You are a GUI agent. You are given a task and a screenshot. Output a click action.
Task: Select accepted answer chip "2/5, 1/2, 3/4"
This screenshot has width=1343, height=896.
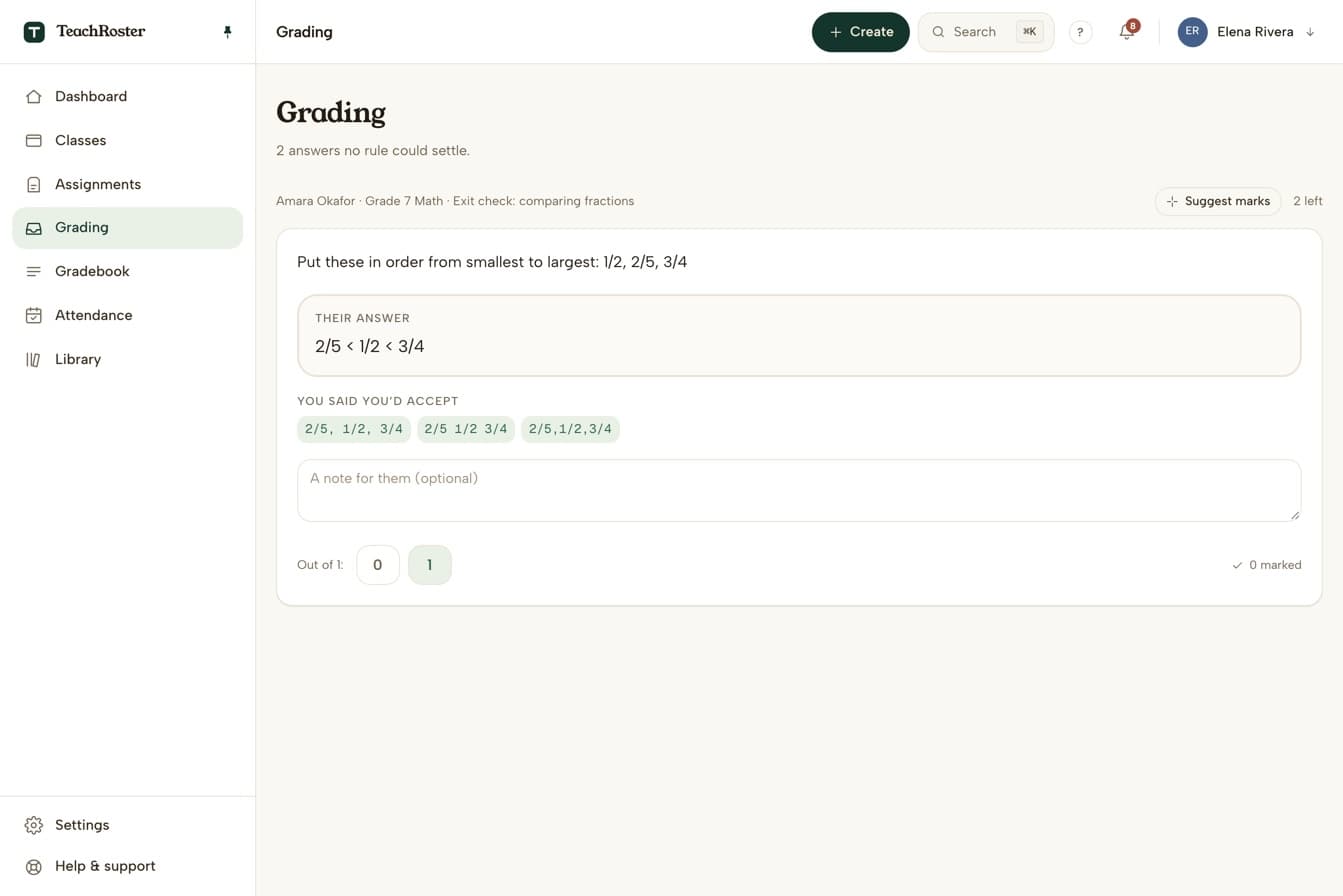(354, 430)
